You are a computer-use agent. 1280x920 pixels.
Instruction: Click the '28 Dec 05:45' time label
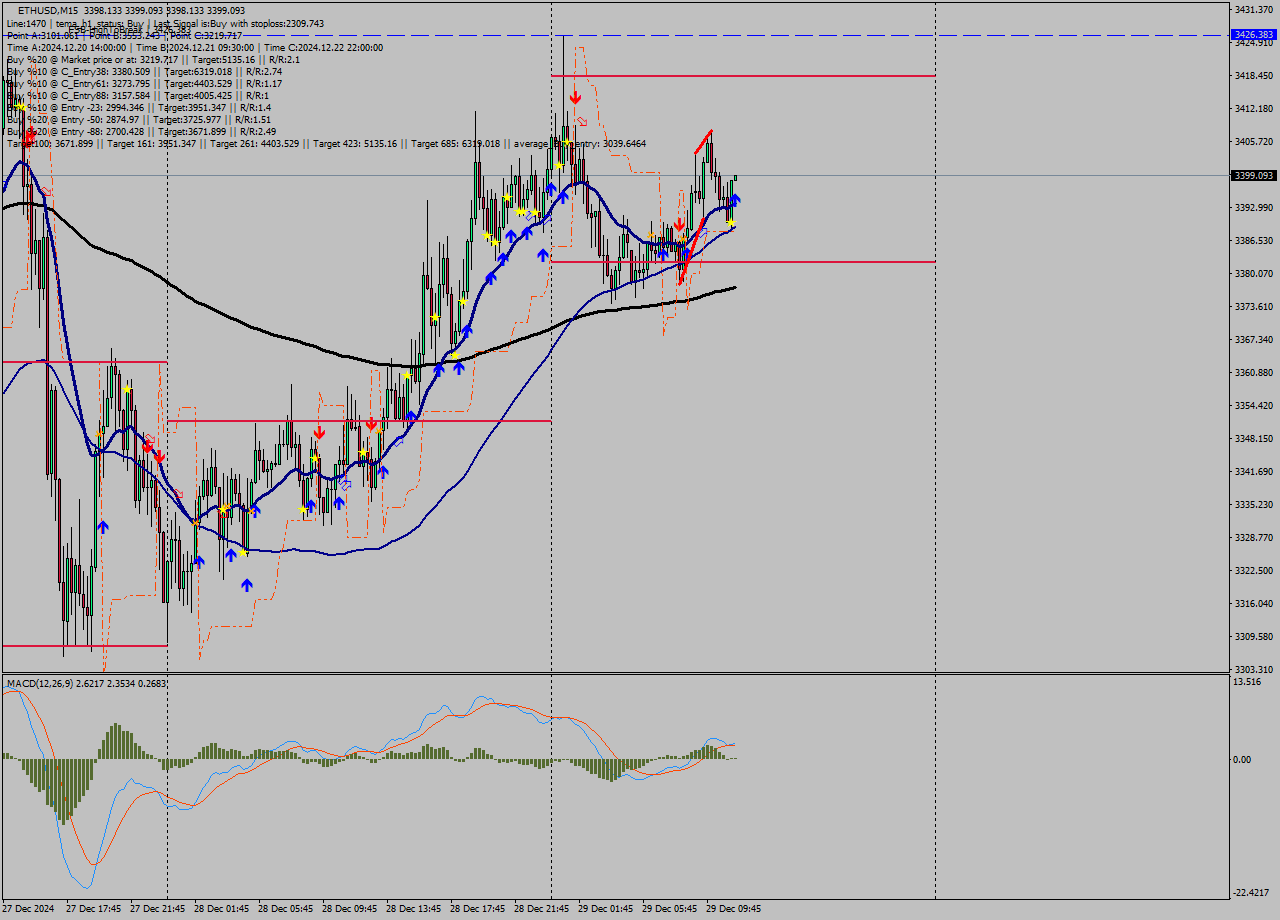click(286, 909)
